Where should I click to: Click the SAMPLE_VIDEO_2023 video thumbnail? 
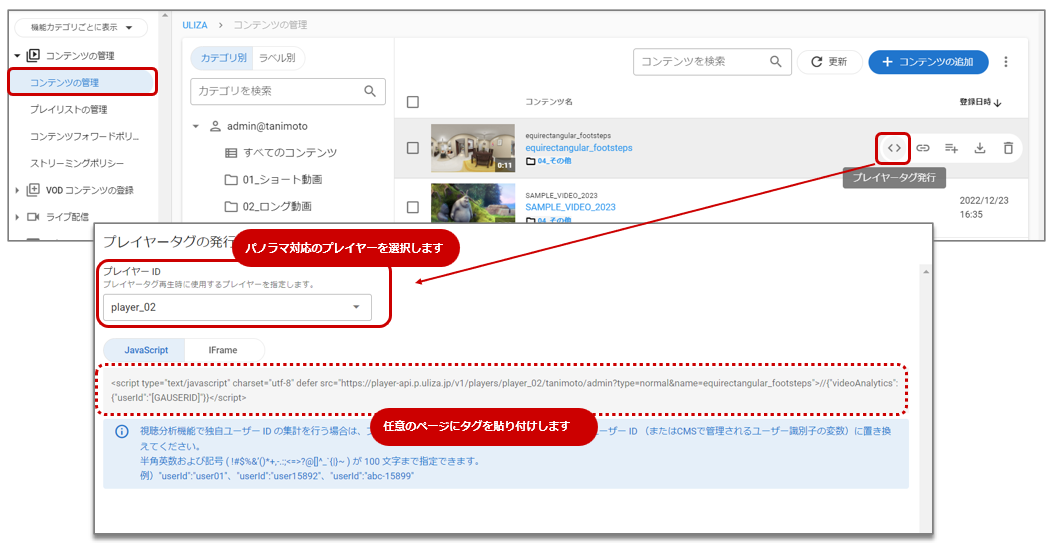[473, 203]
